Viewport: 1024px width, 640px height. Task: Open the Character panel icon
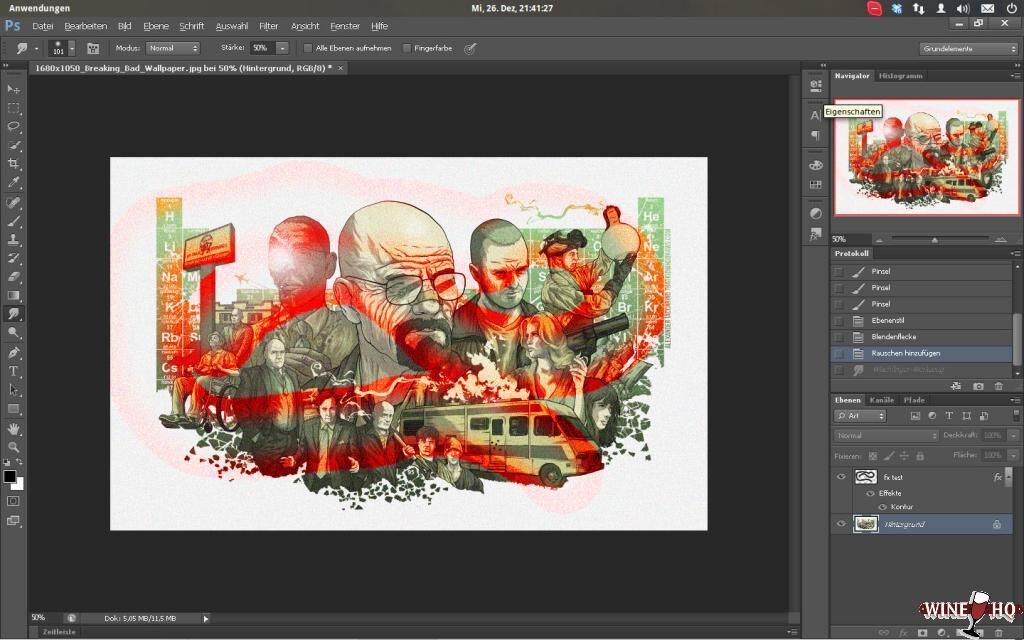coord(815,116)
